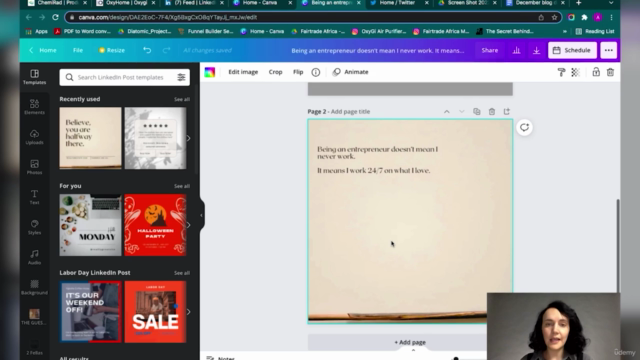This screenshot has width=640, height=360.
Task: Open the Templates sidebar tab
Action: 34,76
